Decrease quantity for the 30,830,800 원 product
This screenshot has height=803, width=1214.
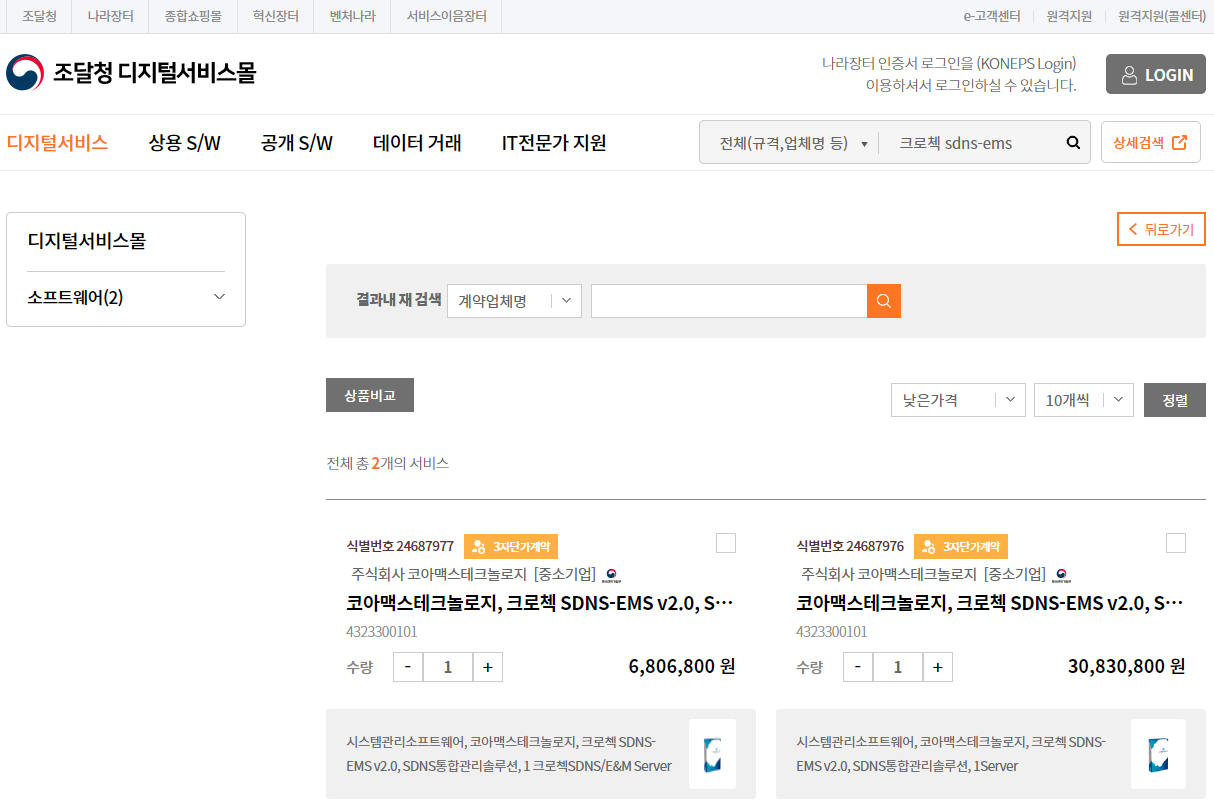[858, 667]
